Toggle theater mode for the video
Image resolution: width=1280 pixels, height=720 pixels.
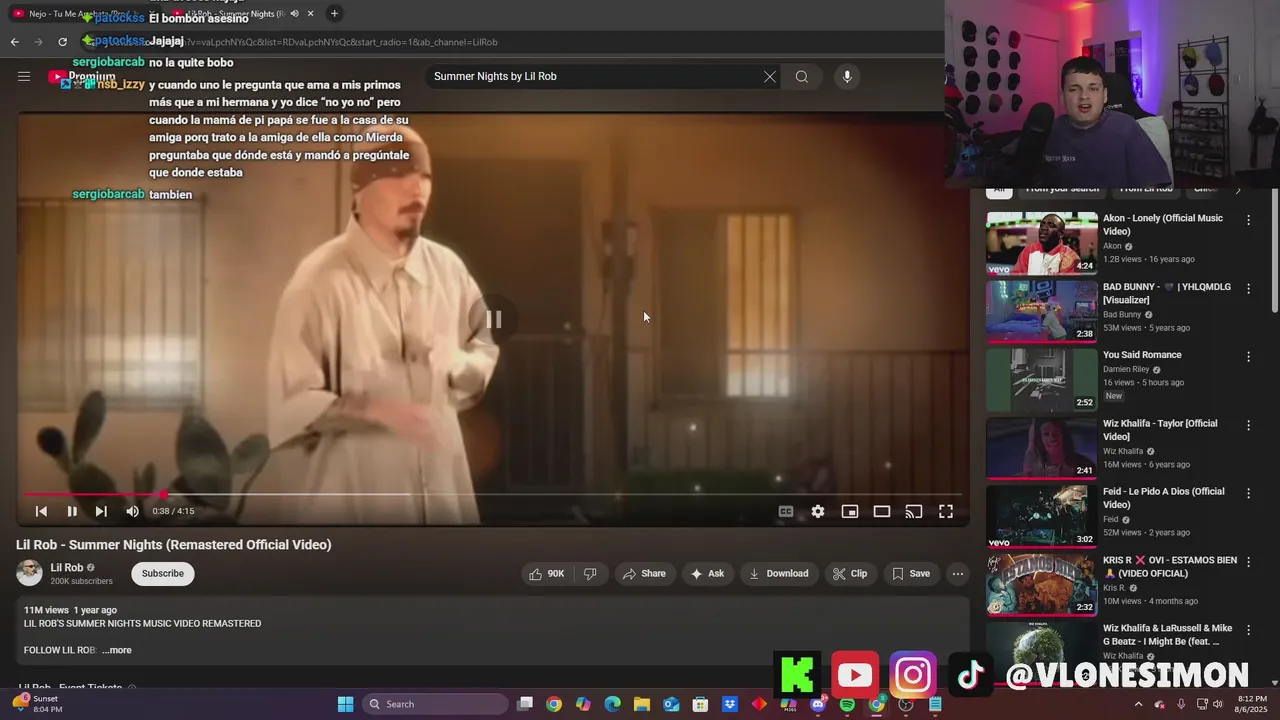882,511
